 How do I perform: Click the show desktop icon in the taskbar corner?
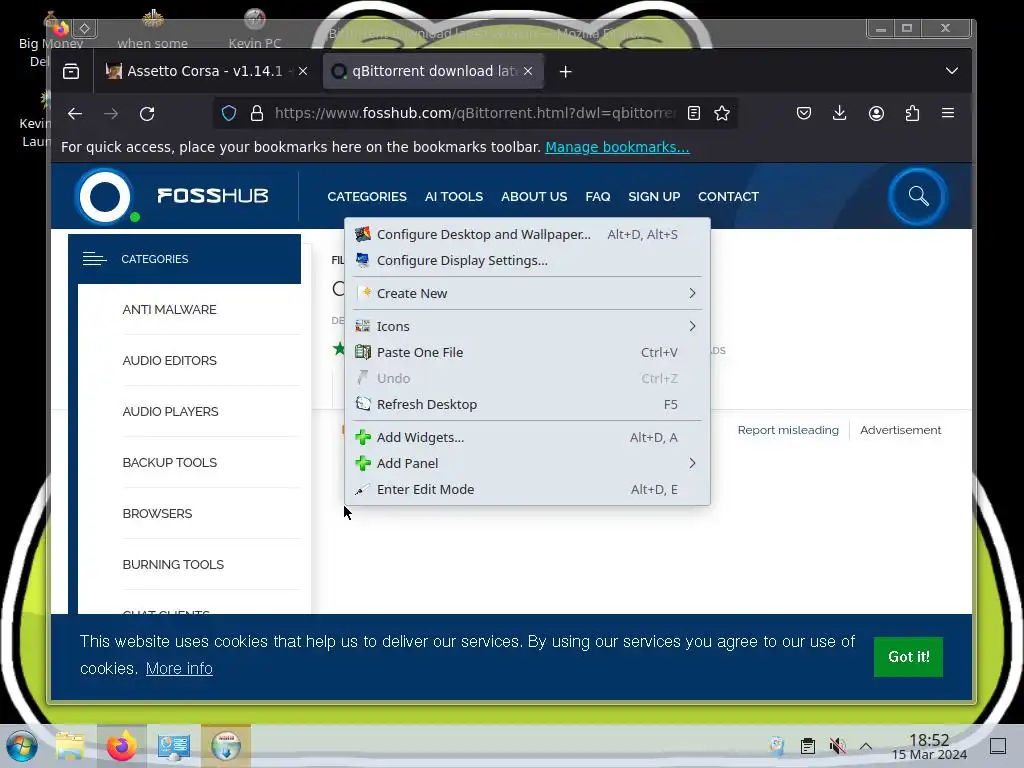(998, 746)
